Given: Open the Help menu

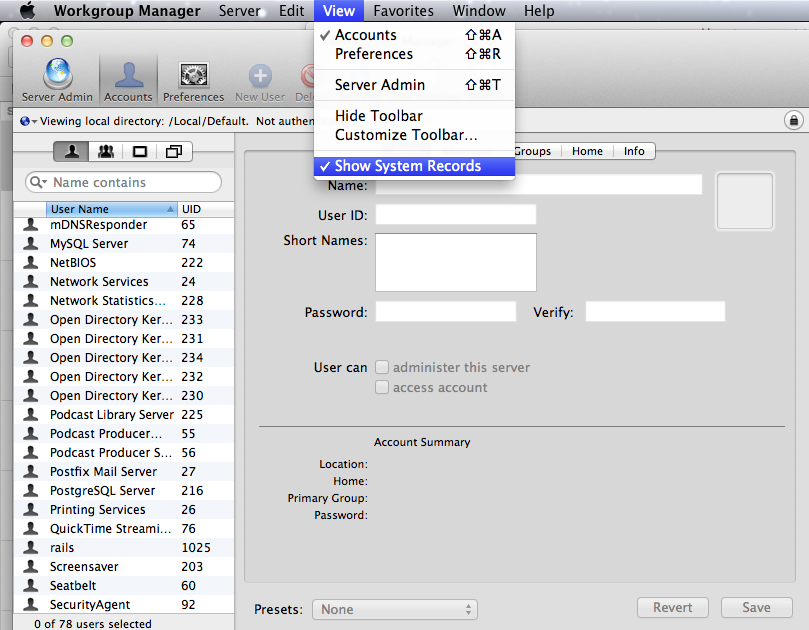Looking at the screenshot, I should (539, 10).
